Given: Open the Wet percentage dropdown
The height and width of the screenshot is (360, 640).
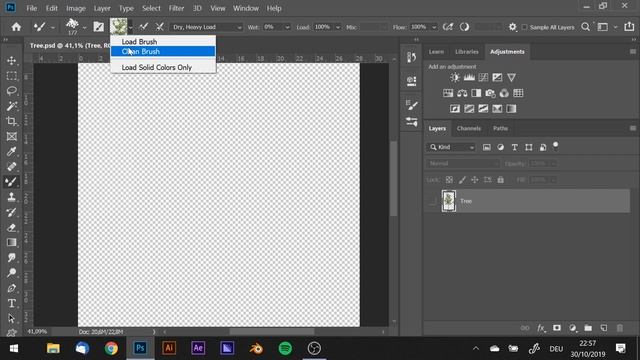Looking at the screenshot, I should tap(287, 27).
